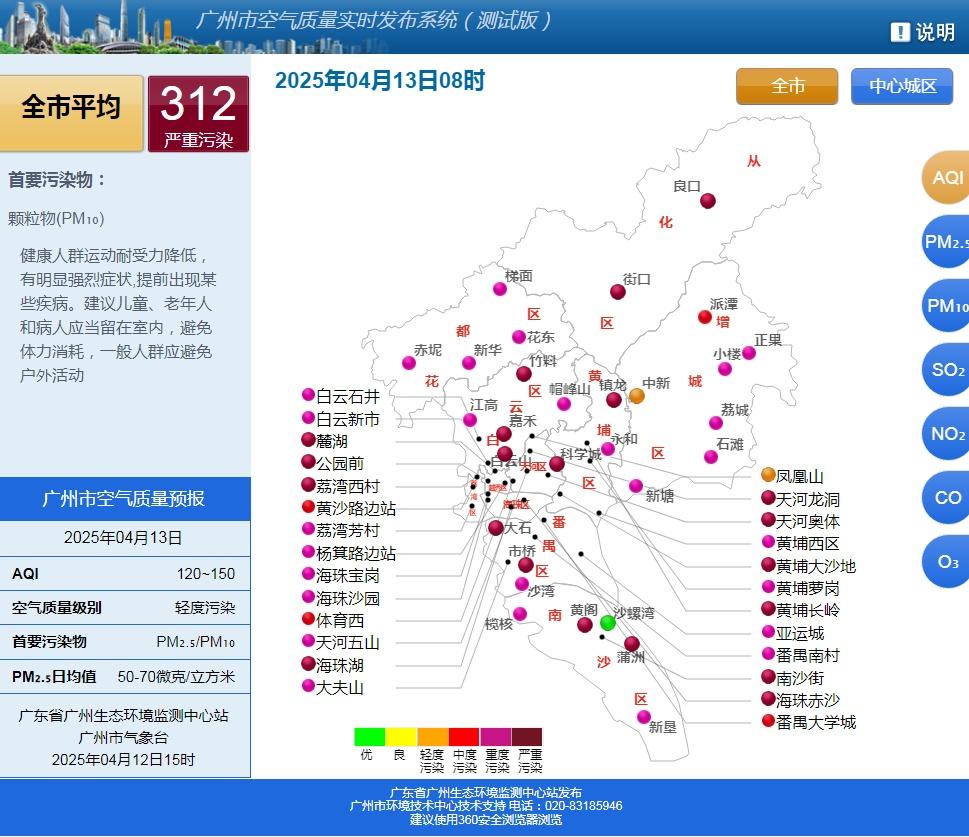Click the 312 严重污染 AQI value box
Viewport: 969px width, 837px height.
[x=198, y=114]
